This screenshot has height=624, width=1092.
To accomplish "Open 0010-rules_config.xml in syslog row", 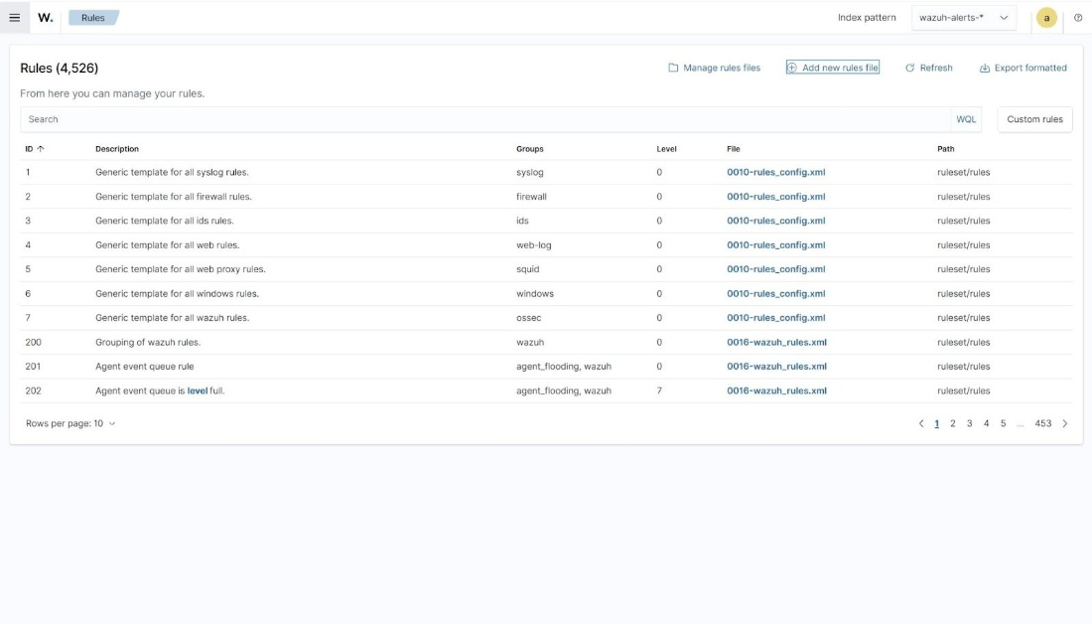I will [776, 172].
